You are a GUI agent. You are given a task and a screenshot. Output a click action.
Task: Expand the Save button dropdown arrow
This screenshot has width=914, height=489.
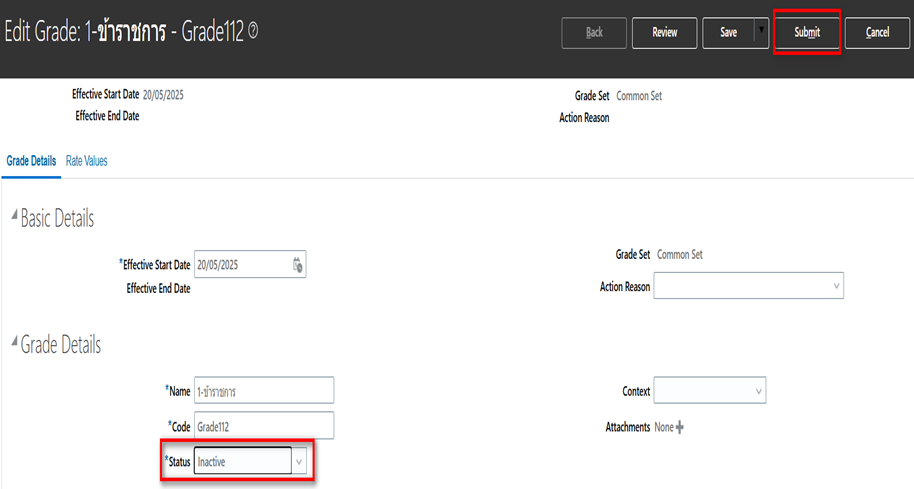761,31
